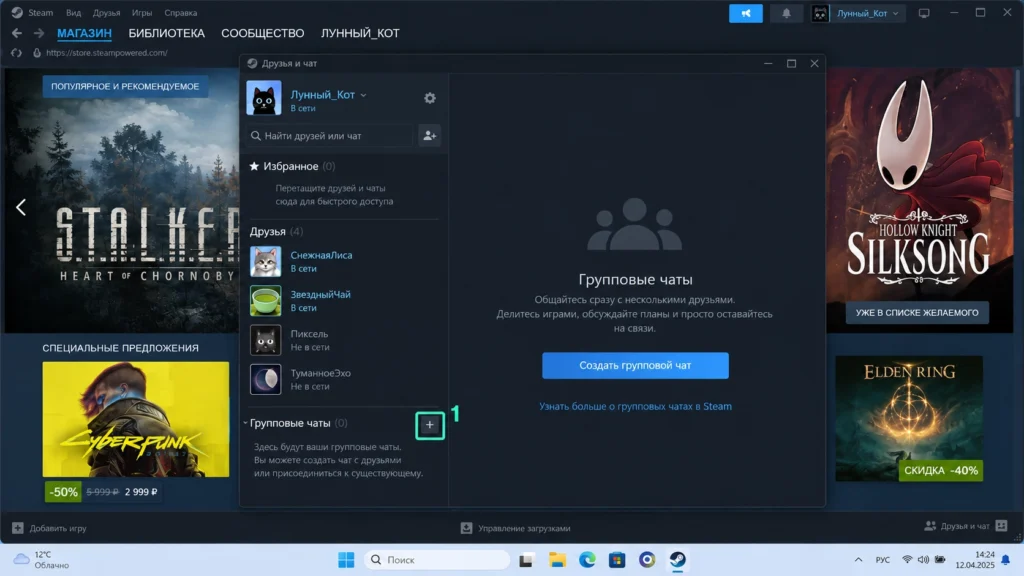This screenshot has width=1024, height=576.
Task: Click the Лунный_Кот profile avatar in chat
Action: pos(264,98)
